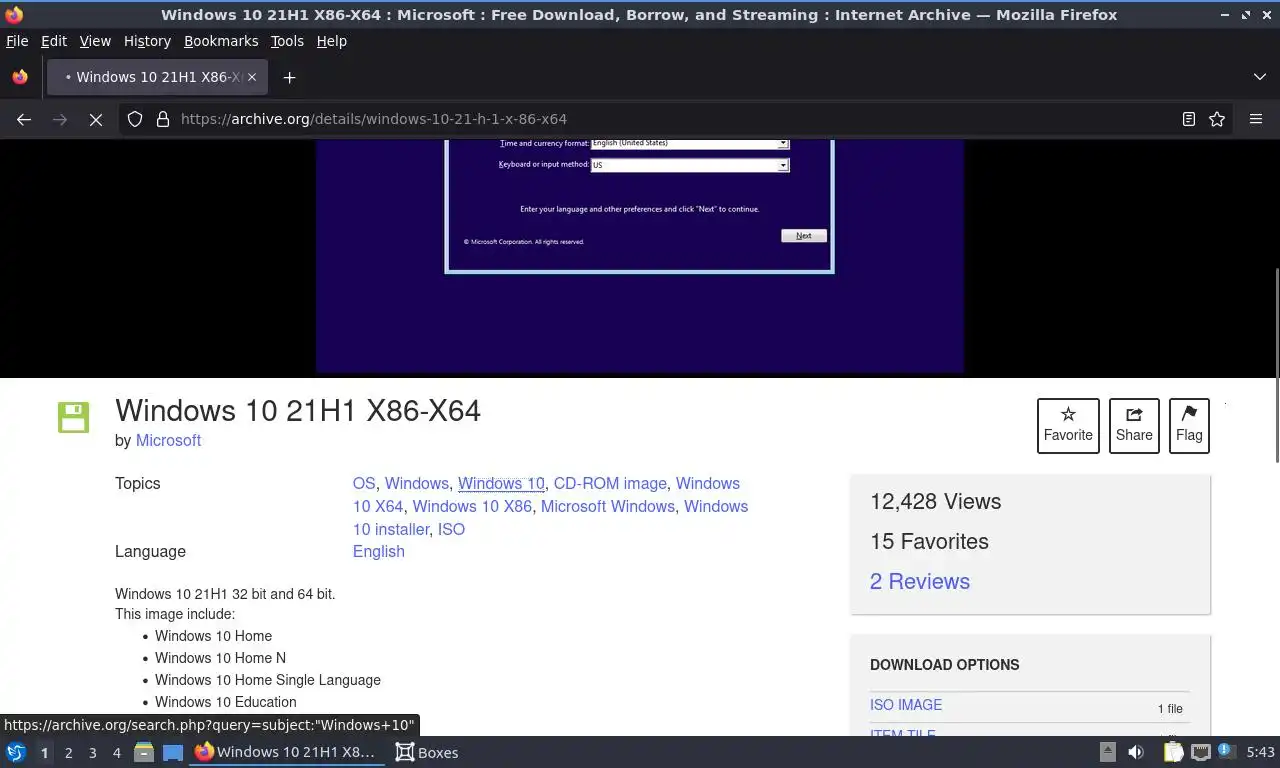Follow the Windows 10 topic link
Viewport: 1280px width, 768px height.
[x=501, y=483]
